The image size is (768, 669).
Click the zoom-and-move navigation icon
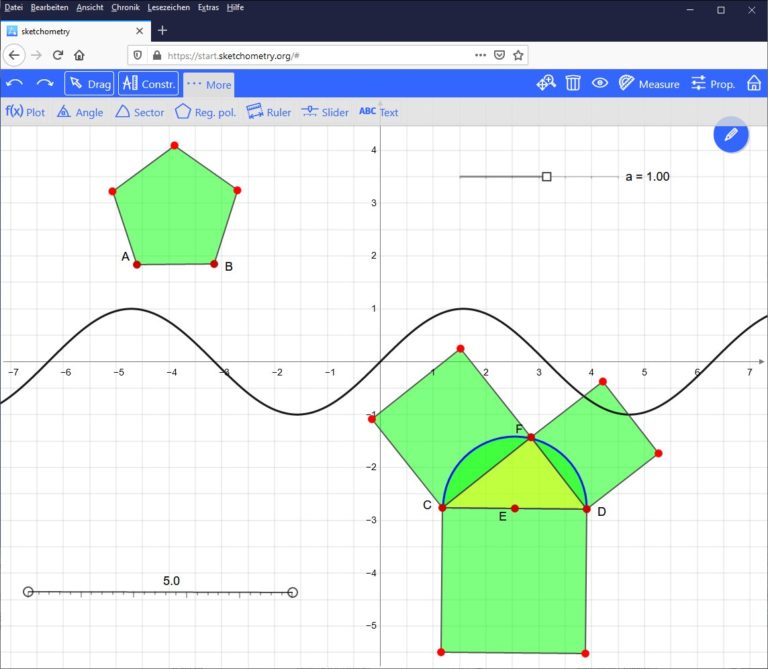tap(546, 84)
